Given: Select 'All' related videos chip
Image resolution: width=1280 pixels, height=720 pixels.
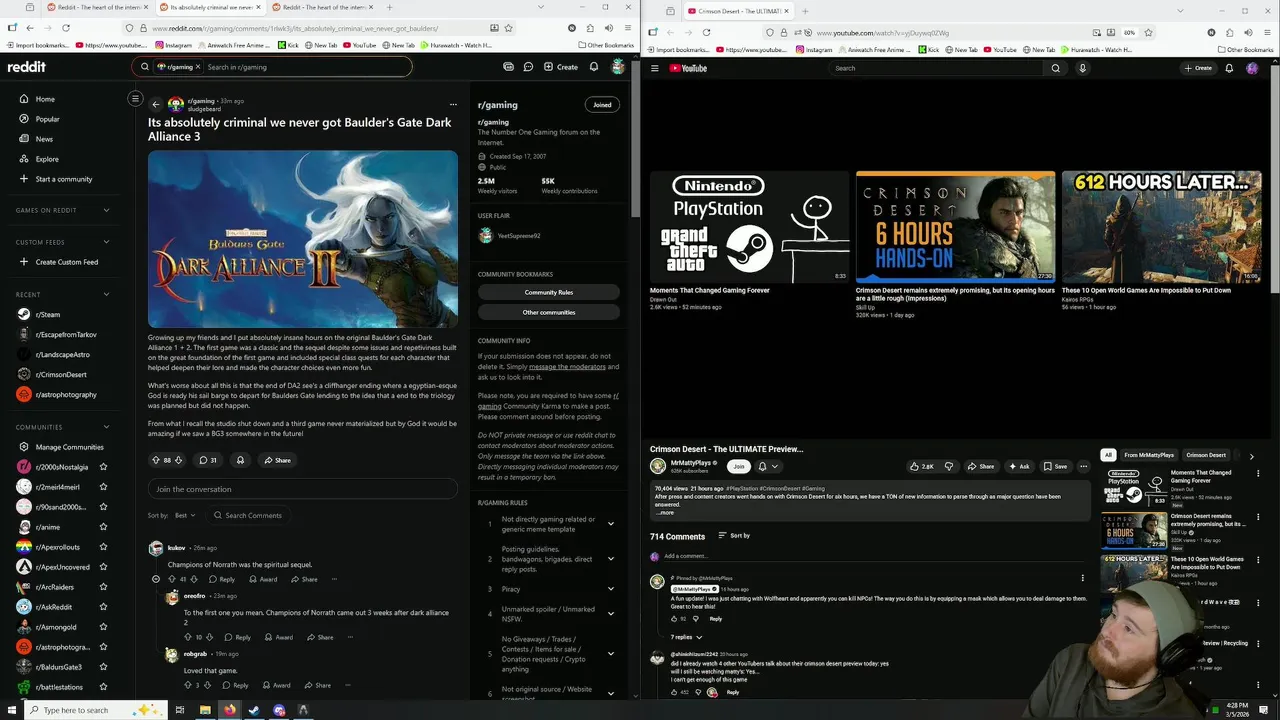Looking at the screenshot, I should point(1108,455).
